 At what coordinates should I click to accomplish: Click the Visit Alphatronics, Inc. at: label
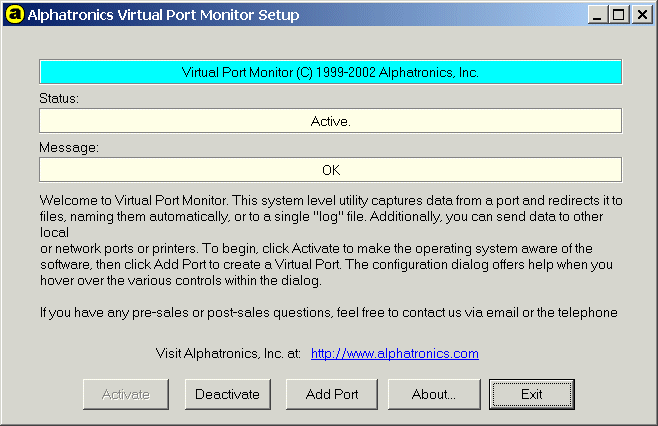[229, 353]
